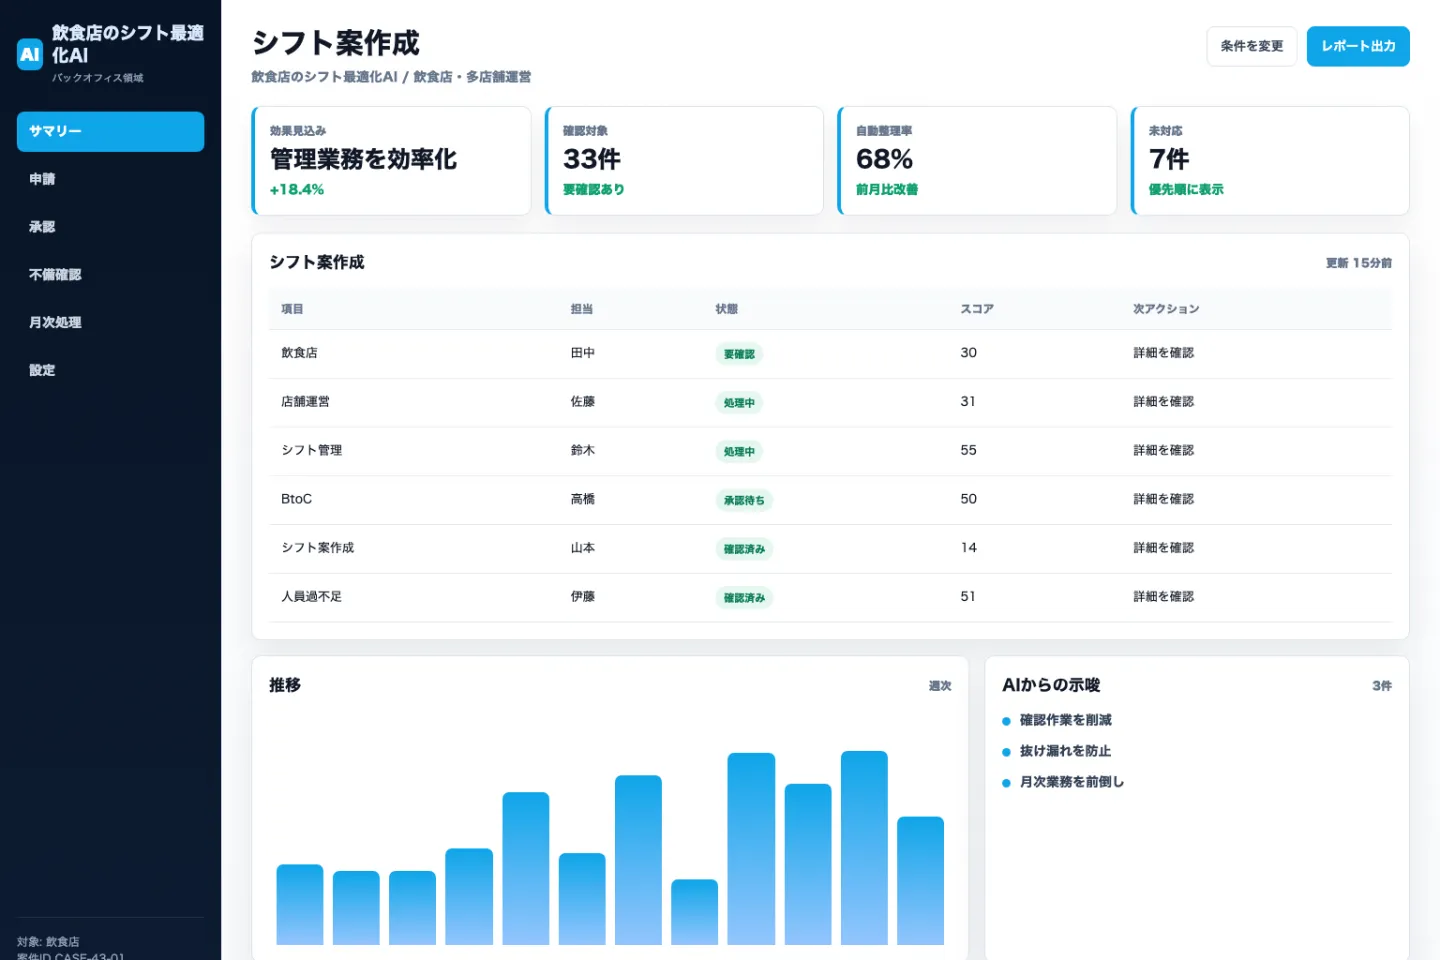Image resolution: width=1440 pixels, height=960 pixels.
Task: Click the 担当 column header
Action: 582,309
